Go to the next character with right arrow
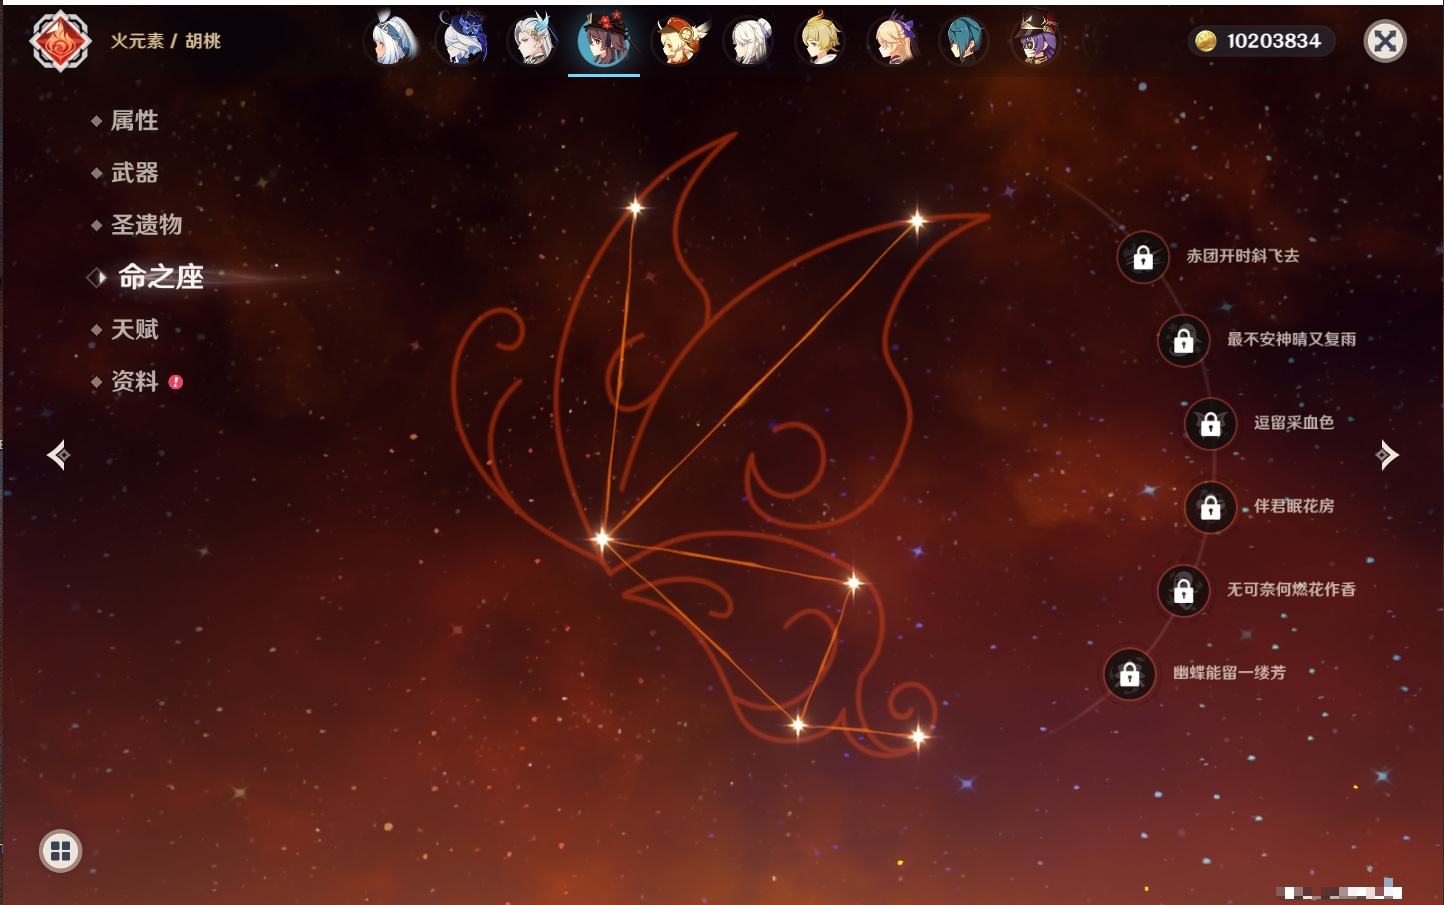This screenshot has height=905, width=1444. pos(1387,455)
